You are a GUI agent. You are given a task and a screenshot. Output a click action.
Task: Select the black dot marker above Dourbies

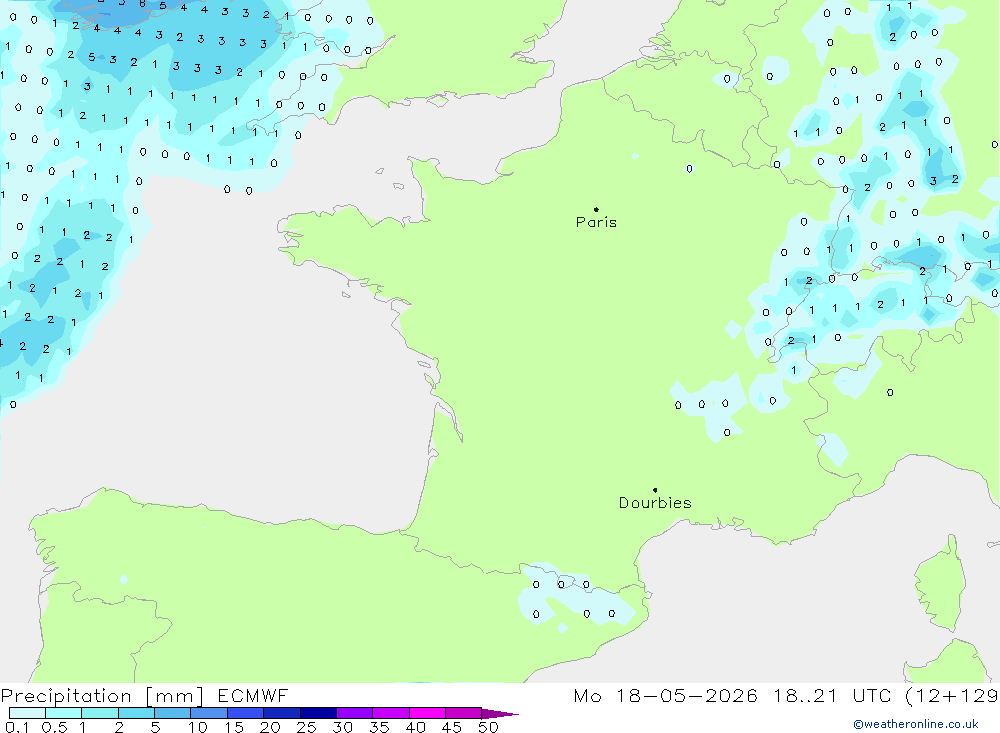click(655, 490)
